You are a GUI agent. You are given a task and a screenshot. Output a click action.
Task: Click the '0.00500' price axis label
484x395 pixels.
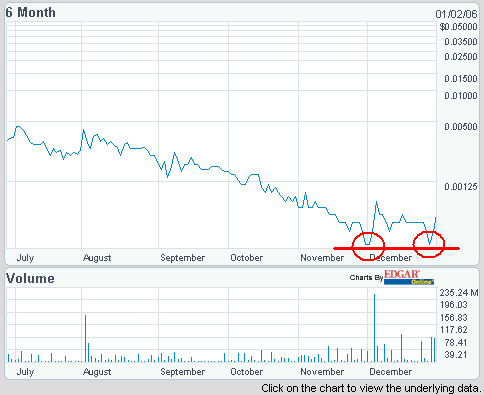pyautogui.click(x=461, y=127)
